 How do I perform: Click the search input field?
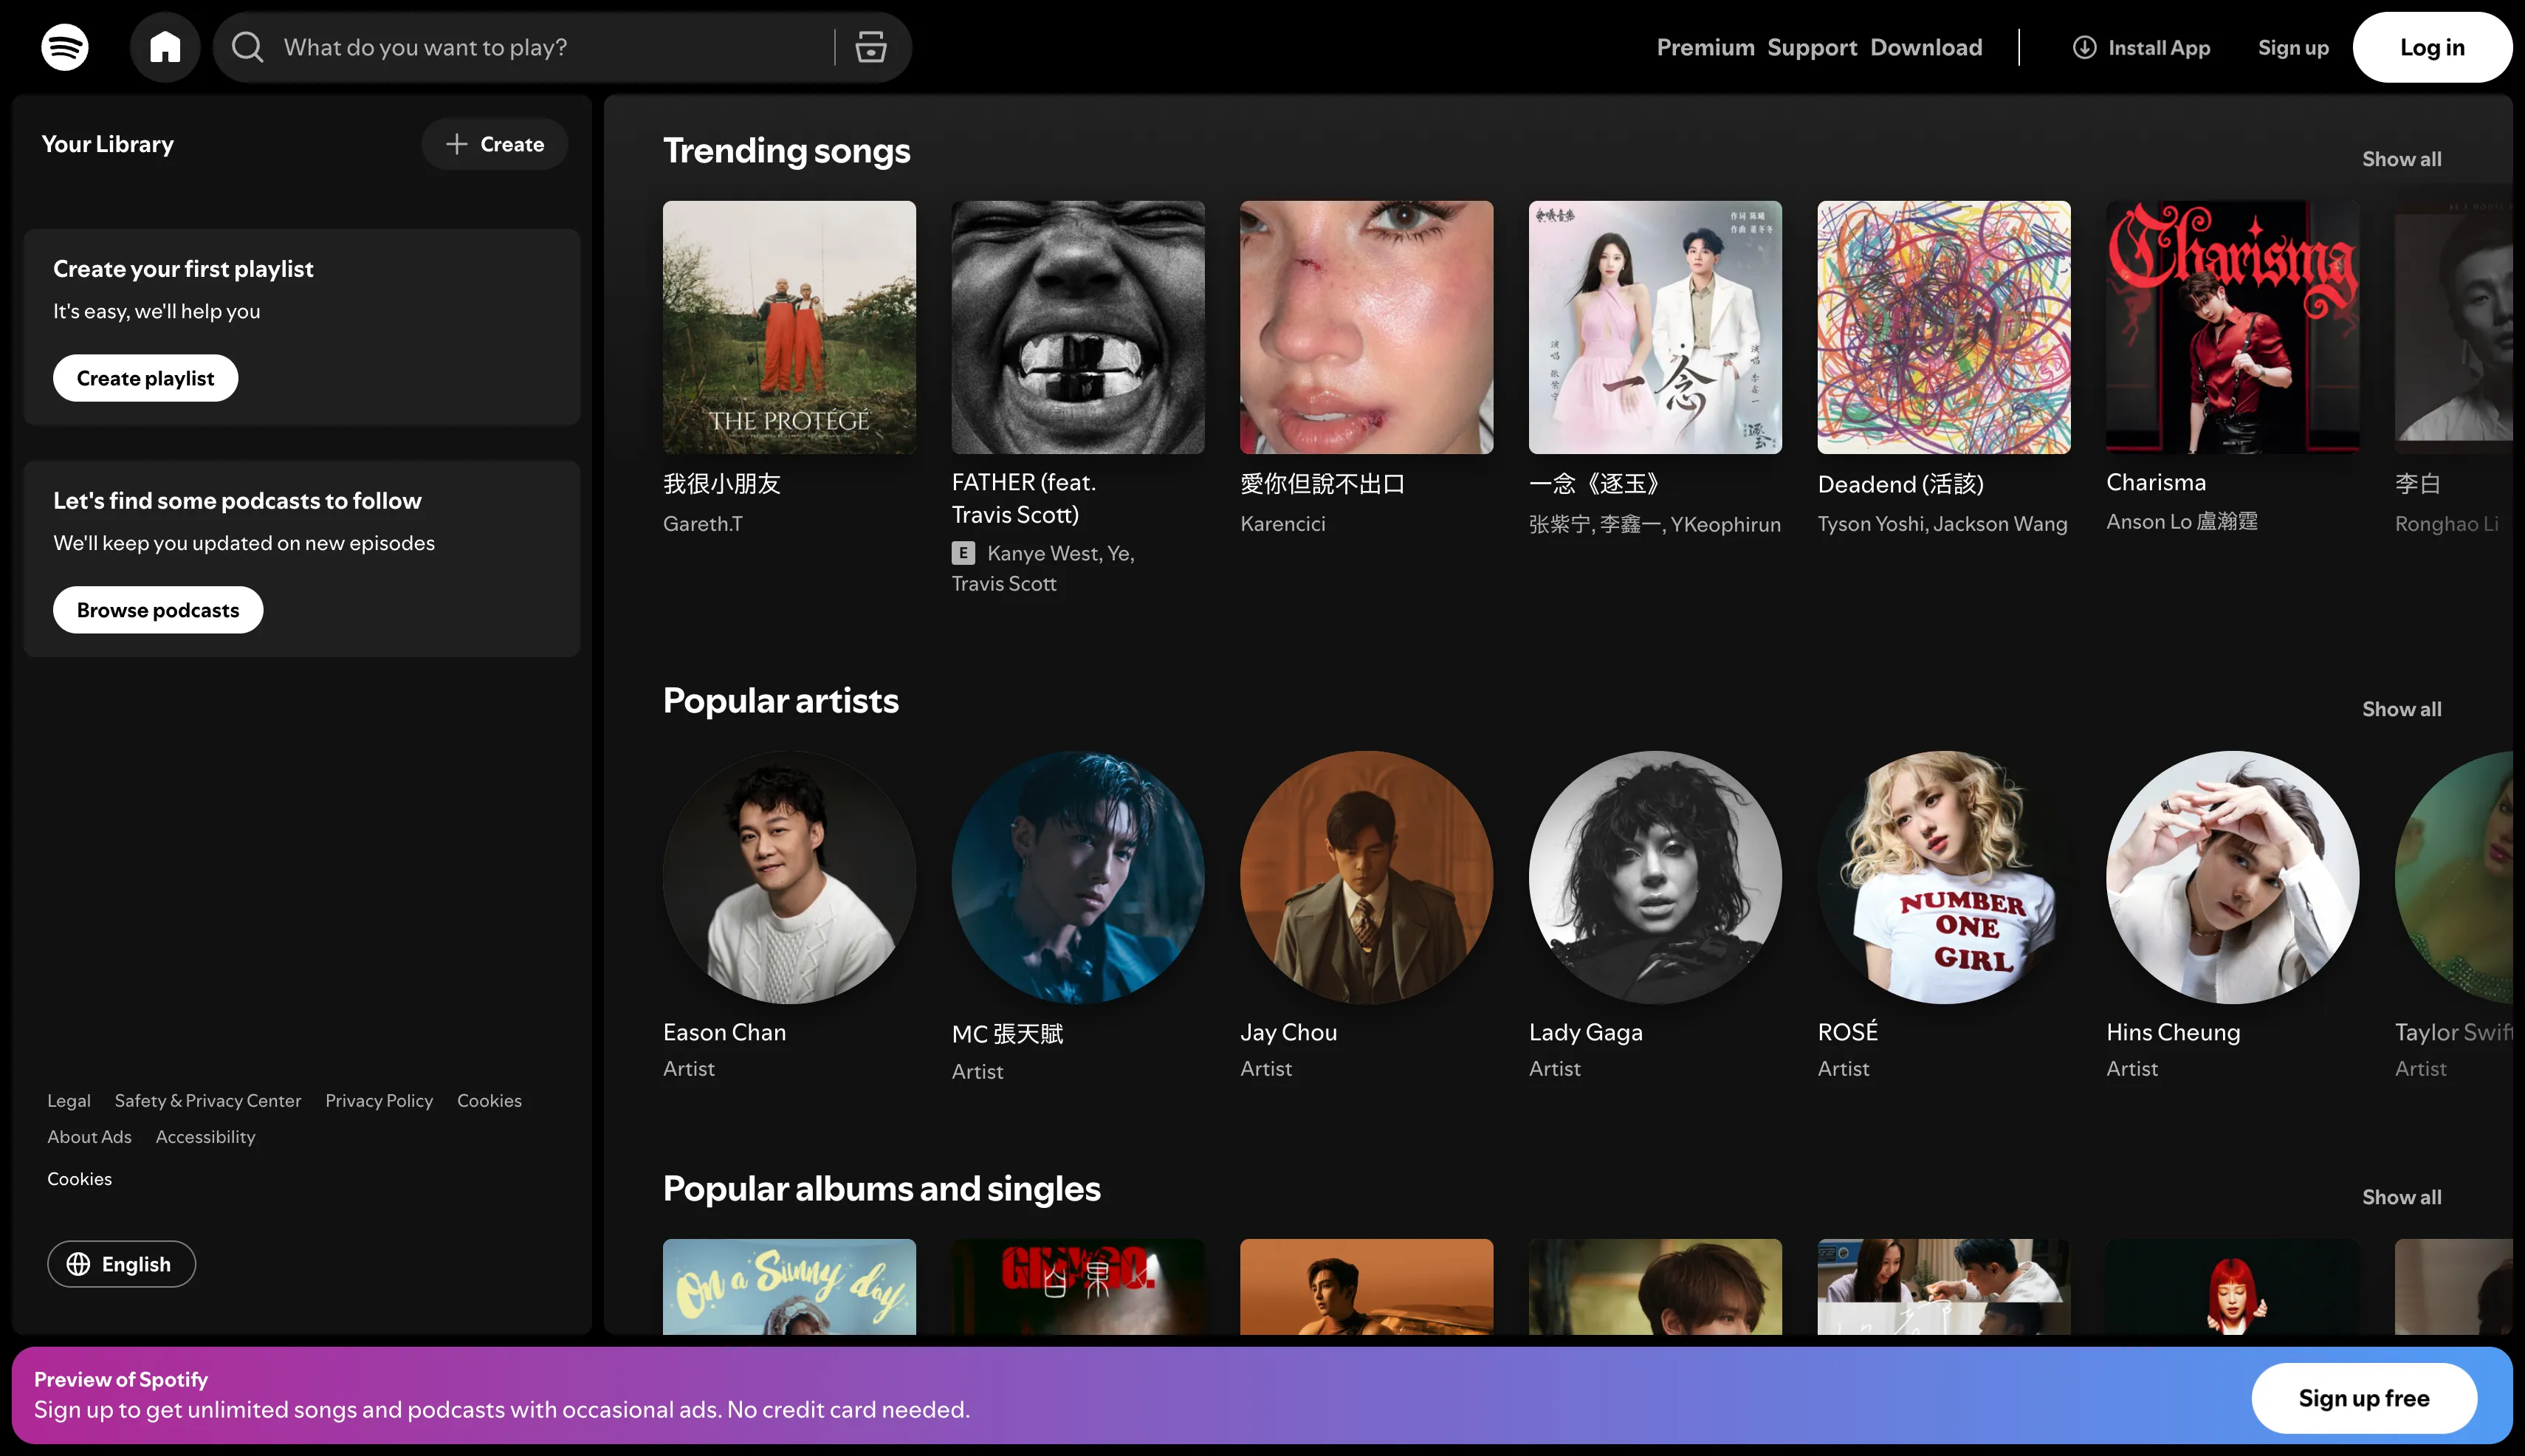click(550, 47)
